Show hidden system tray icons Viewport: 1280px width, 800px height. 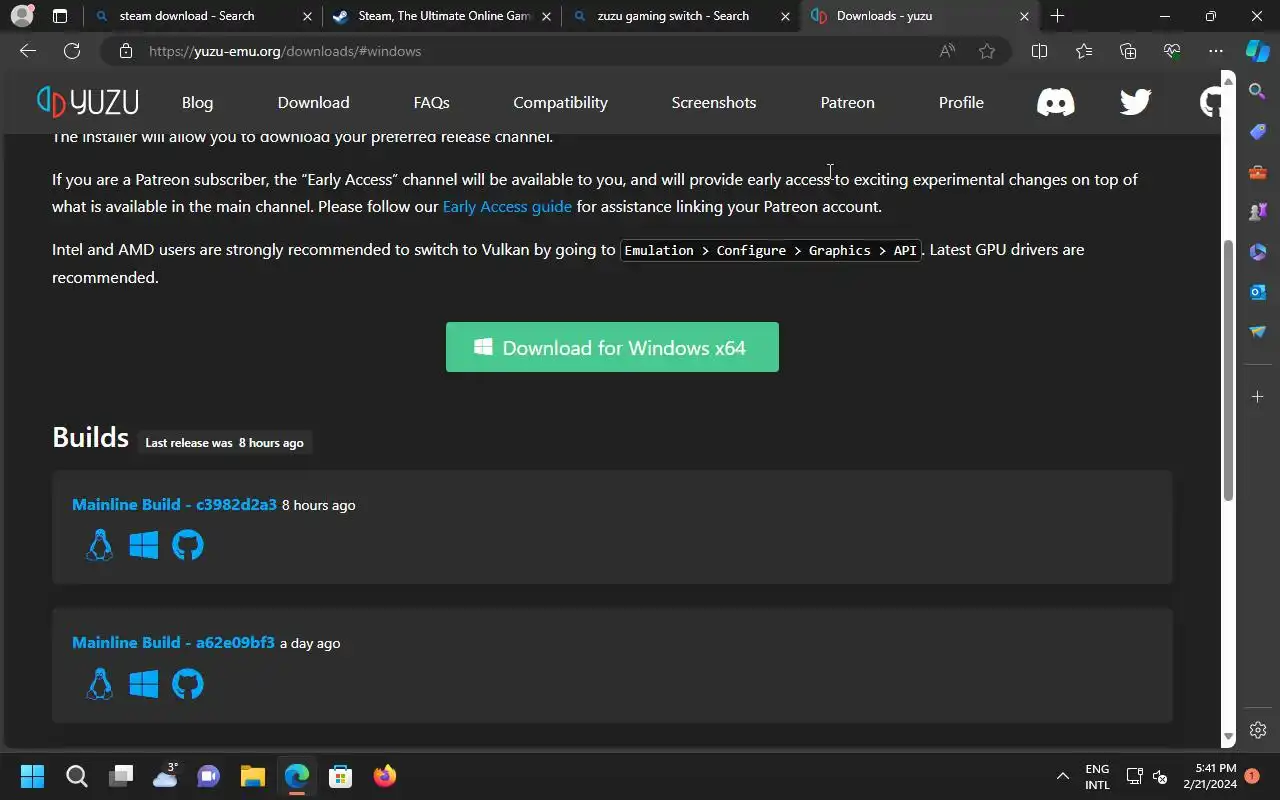tap(1062, 776)
